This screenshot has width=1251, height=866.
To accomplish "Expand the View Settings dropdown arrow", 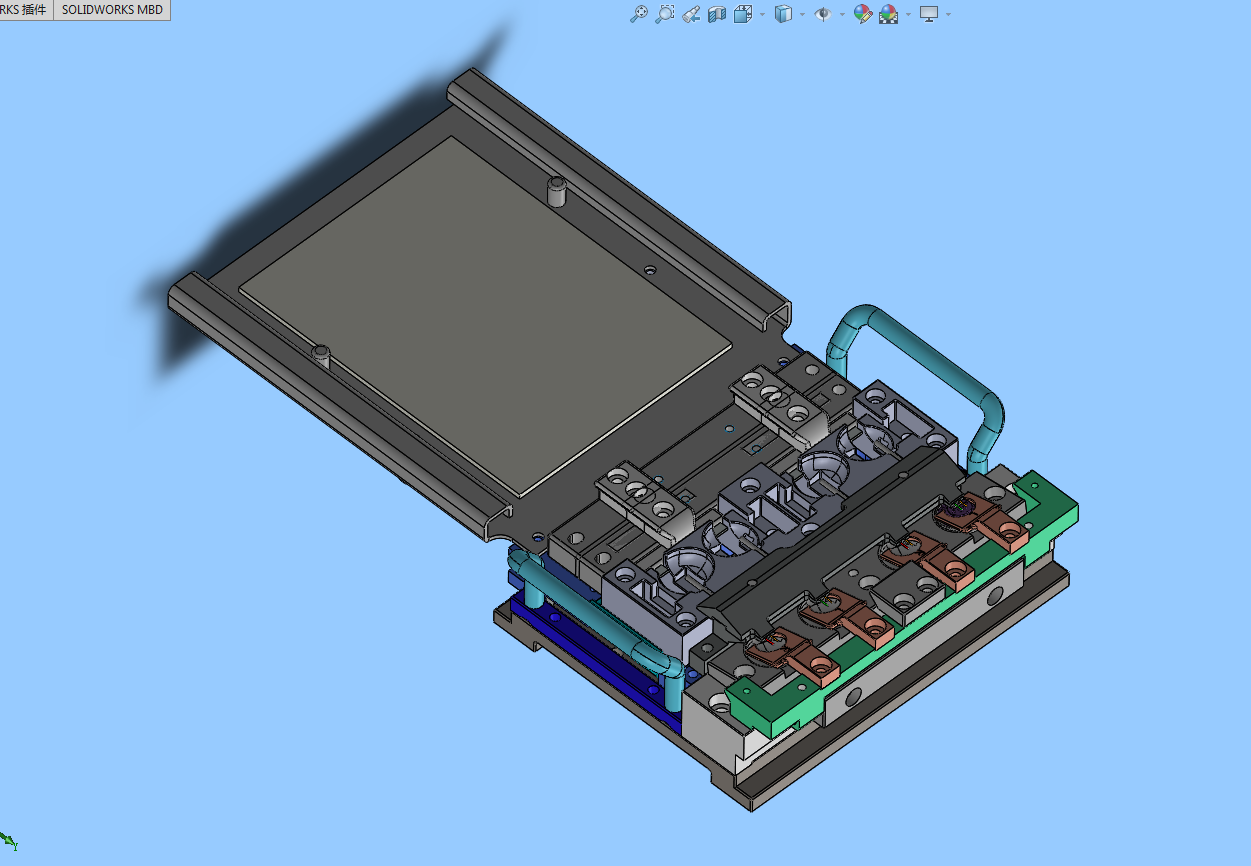I will pyautogui.click(x=948, y=14).
